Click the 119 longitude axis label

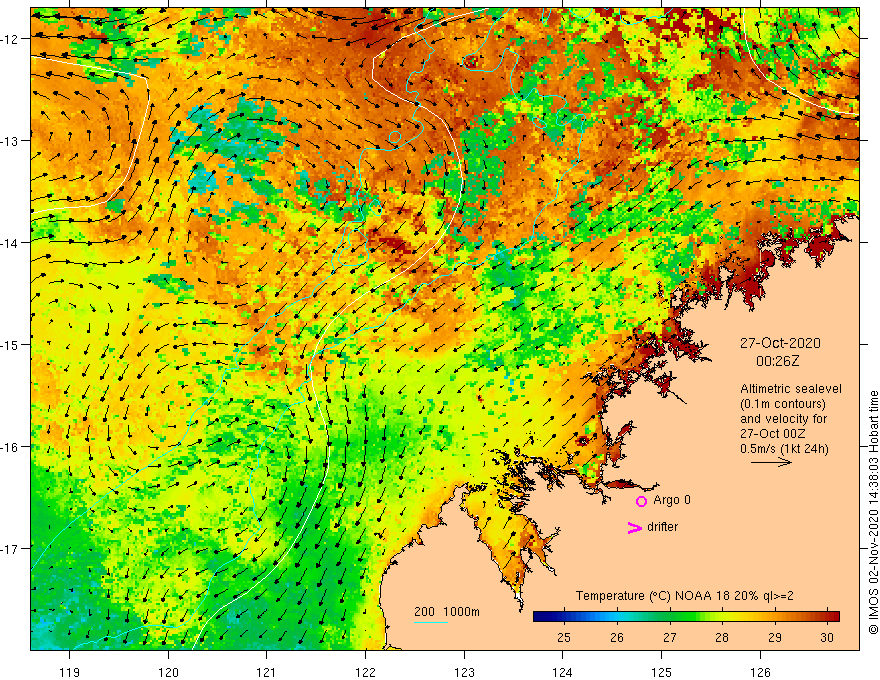pyautogui.click(x=70, y=672)
